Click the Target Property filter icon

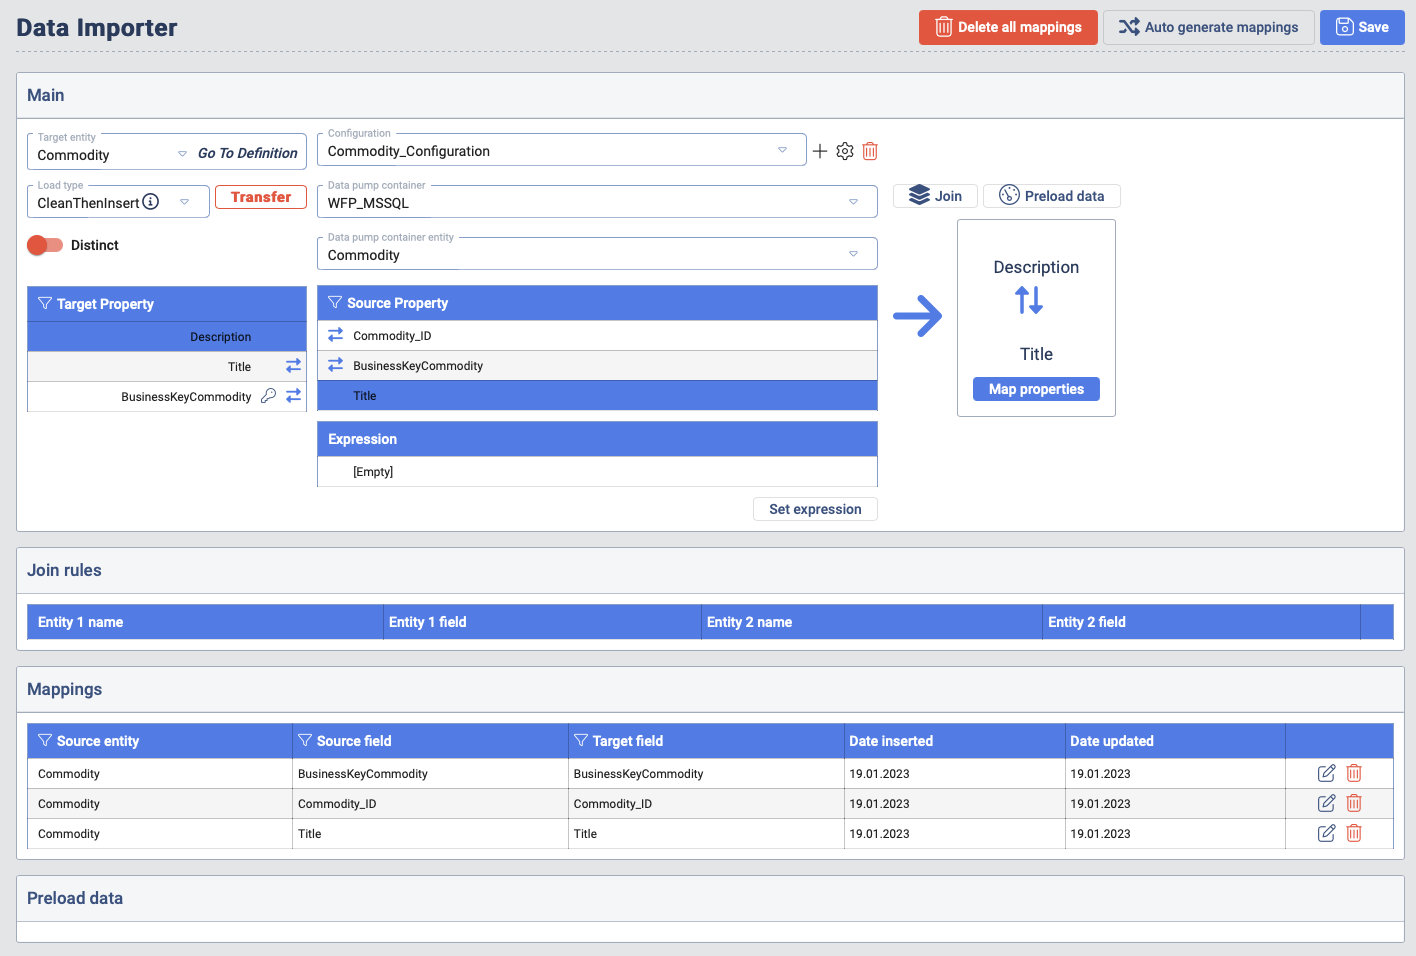(45, 303)
